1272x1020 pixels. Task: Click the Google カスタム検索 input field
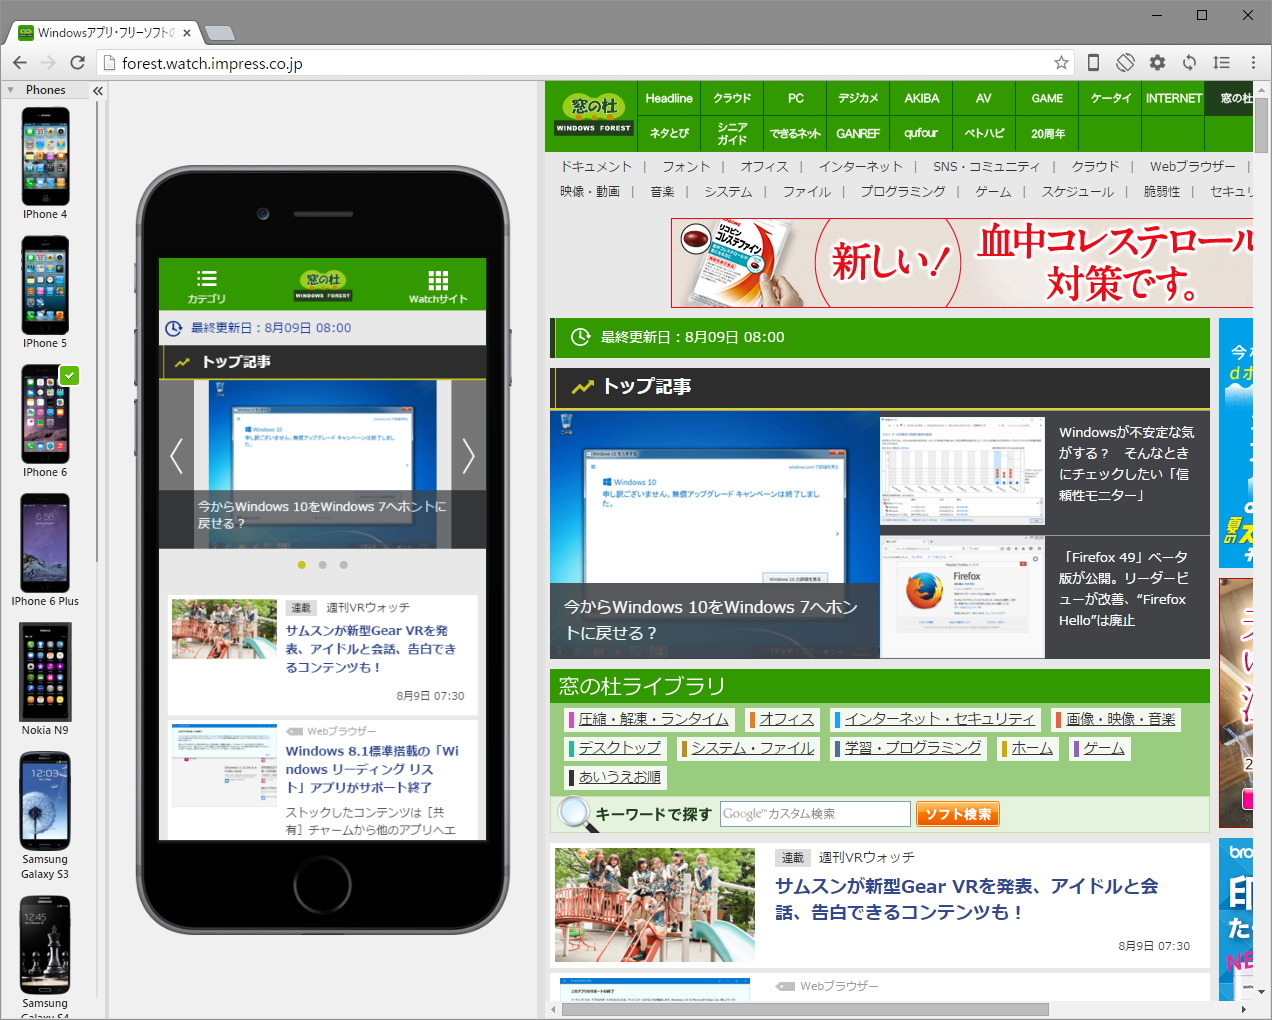pos(815,813)
